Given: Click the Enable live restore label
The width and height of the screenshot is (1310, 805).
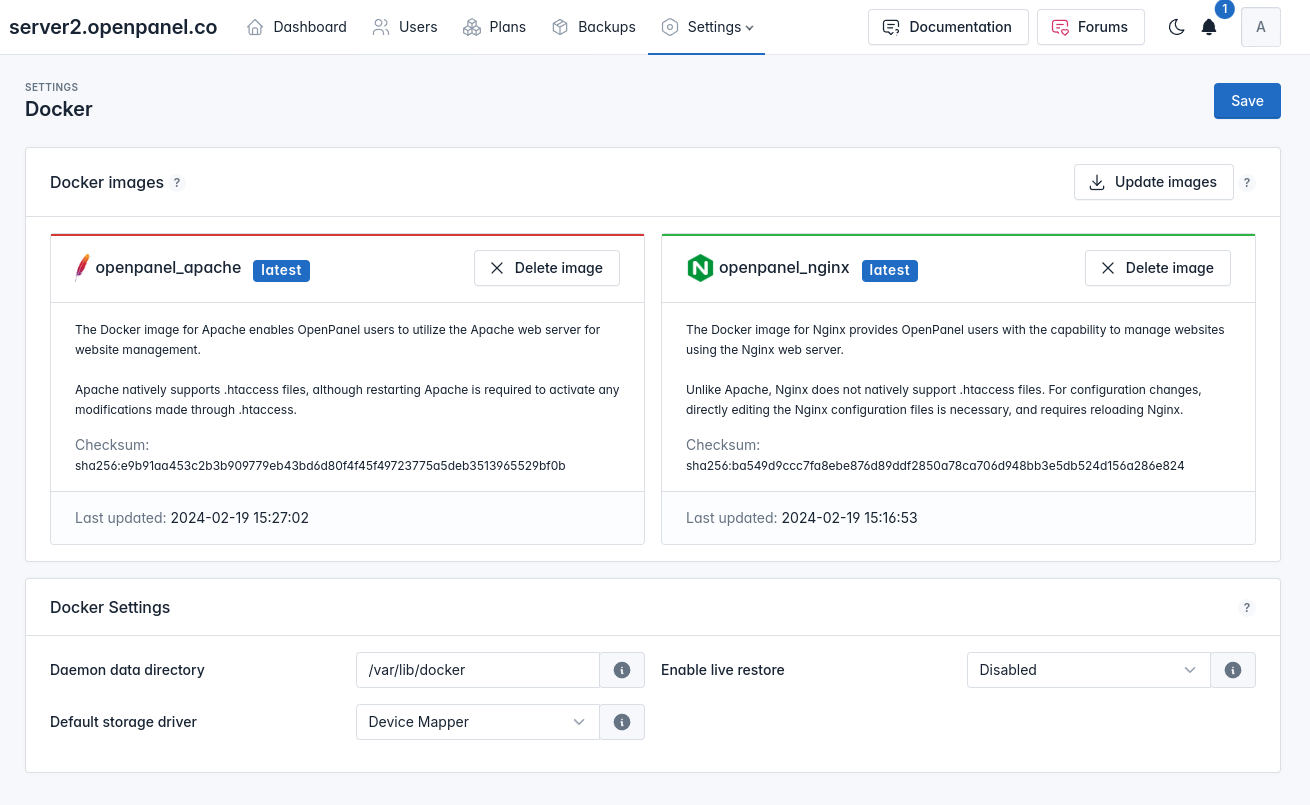Looking at the screenshot, I should coord(722,670).
